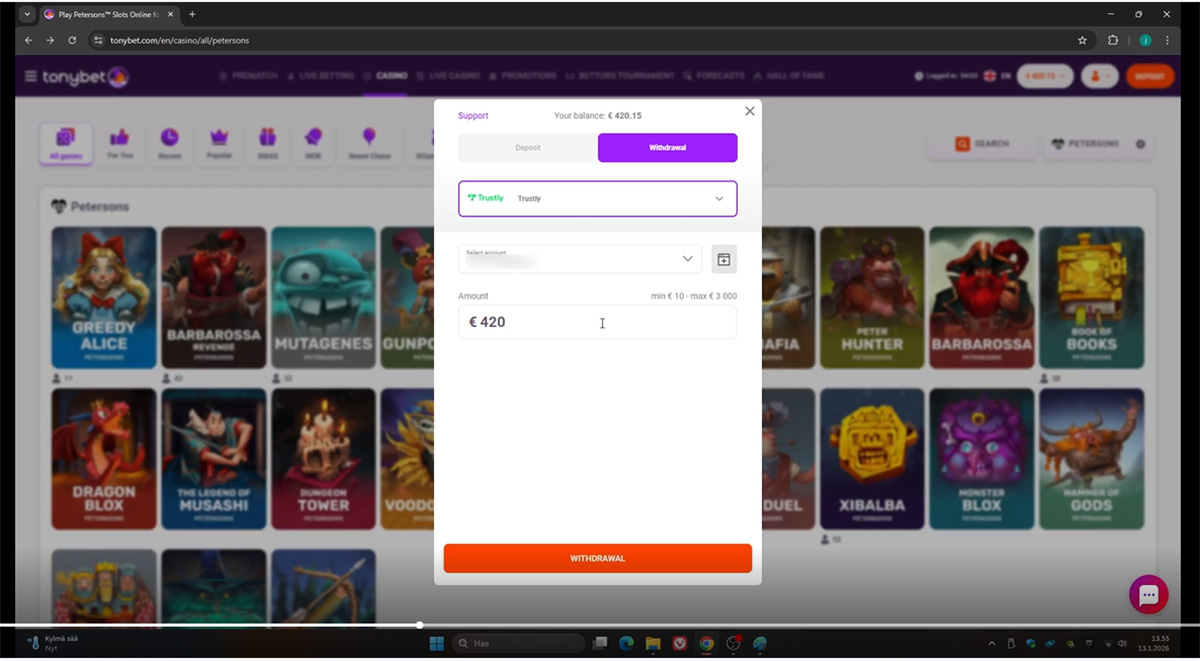Reload the page with the refresh icon
1200x661 pixels.
tap(72, 40)
